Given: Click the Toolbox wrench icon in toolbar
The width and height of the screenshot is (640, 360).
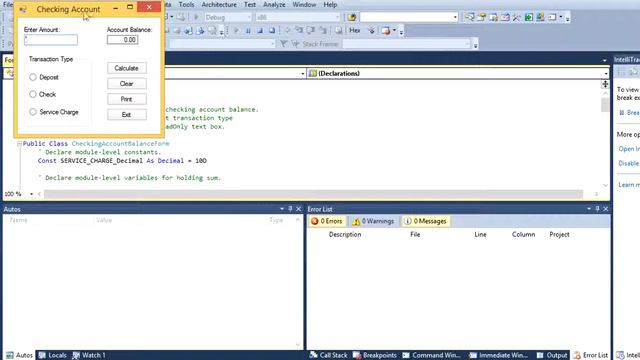Looking at the screenshot, I should [517, 17].
